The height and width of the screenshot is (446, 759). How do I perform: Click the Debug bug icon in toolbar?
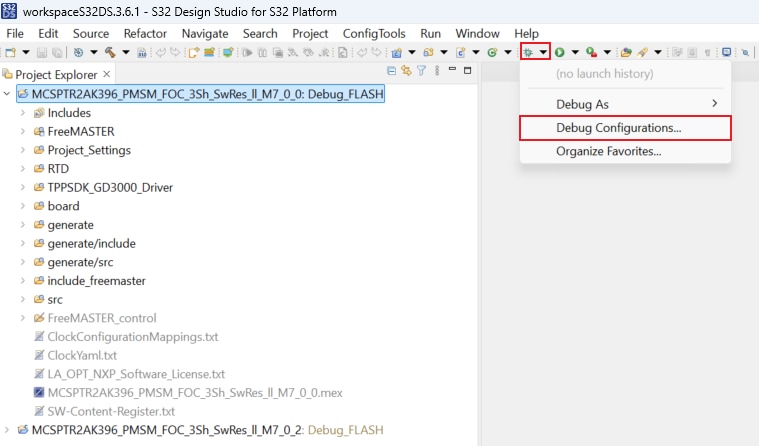(528, 52)
